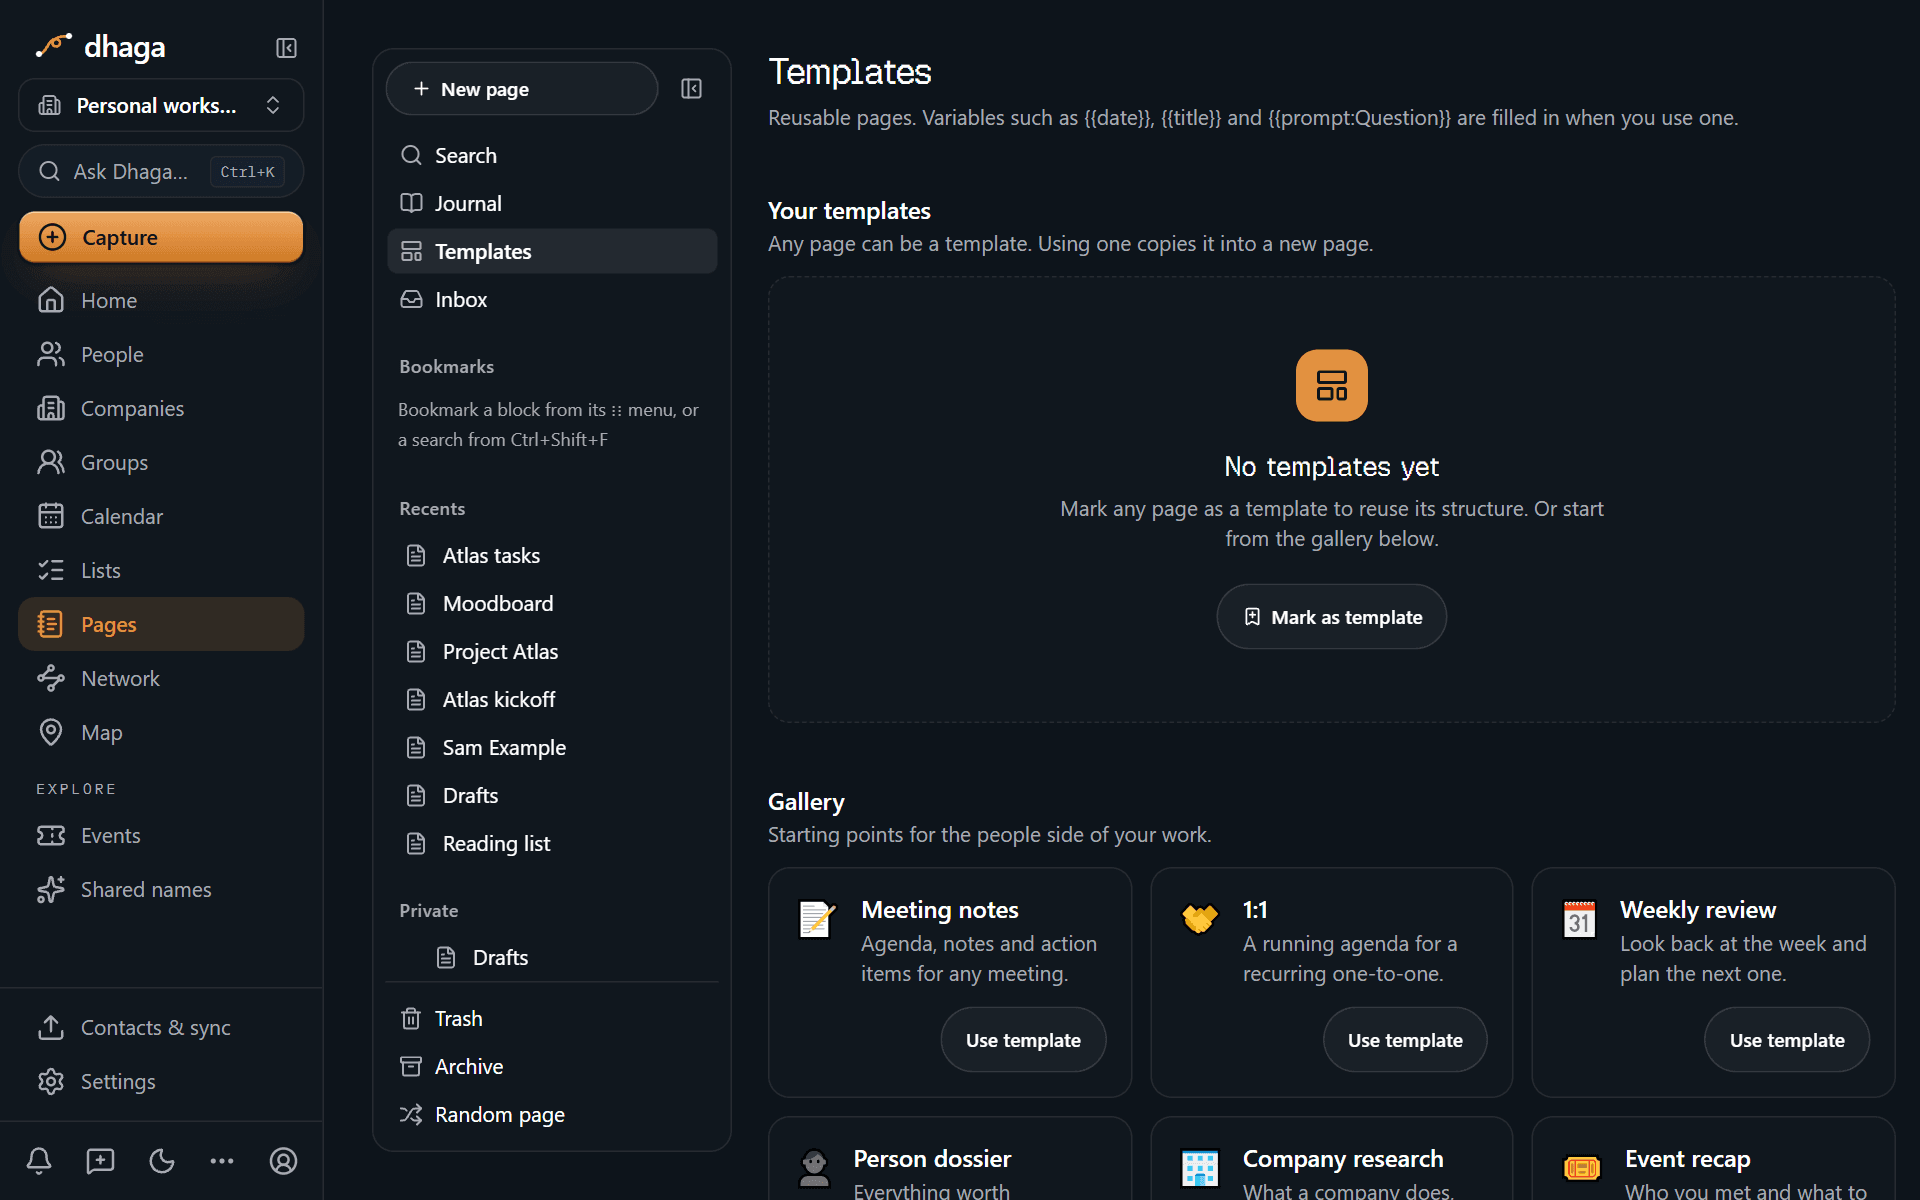This screenshot has width=1920, height=1200.
Task: Open the Calendar view
Action: (x=161, y=516)
